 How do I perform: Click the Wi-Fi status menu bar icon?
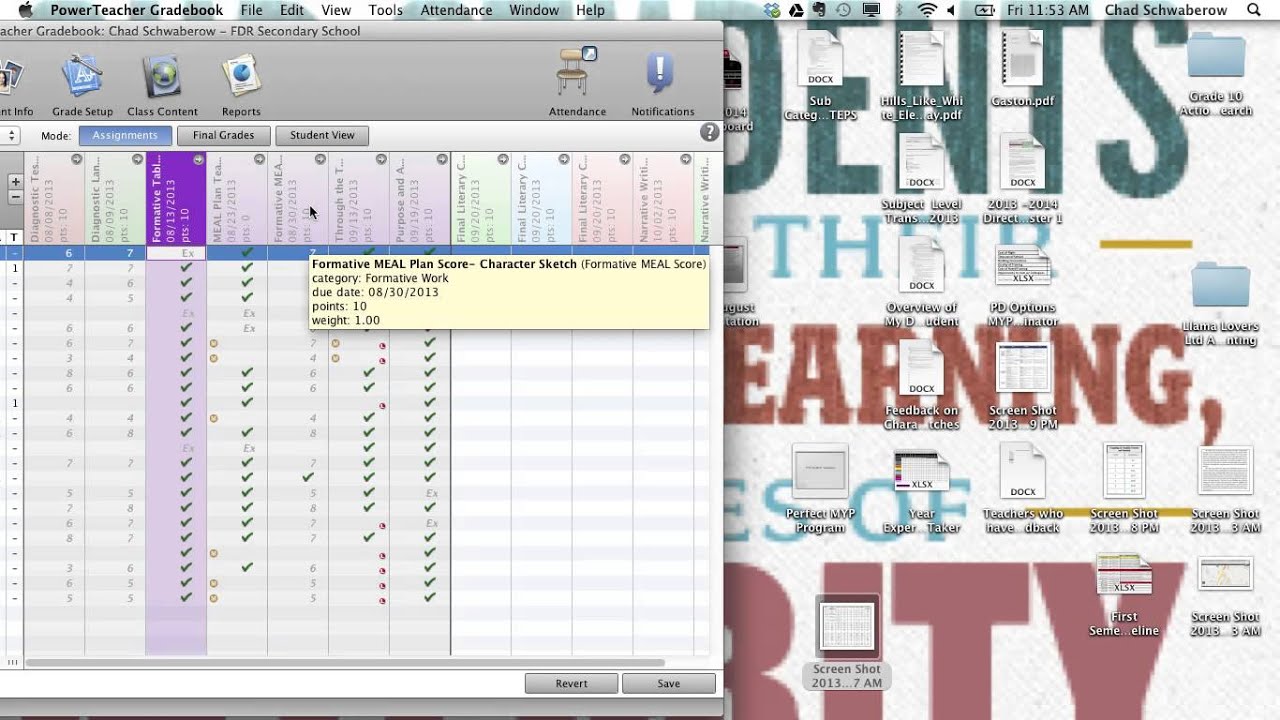coord(927,10)
